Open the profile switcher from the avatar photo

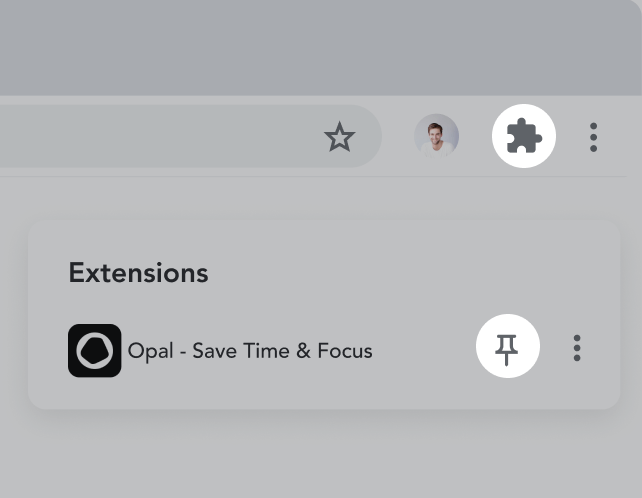click(437, 136)
